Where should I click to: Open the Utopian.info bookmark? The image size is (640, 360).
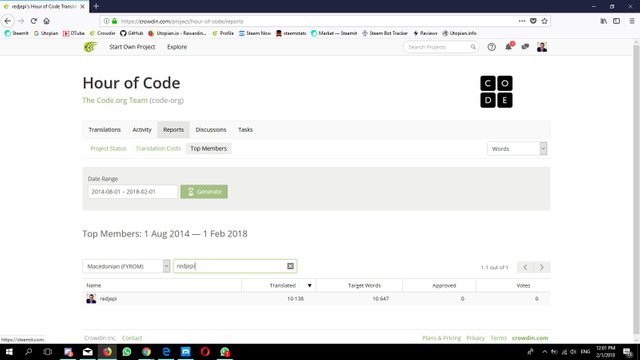click(460, 33)
